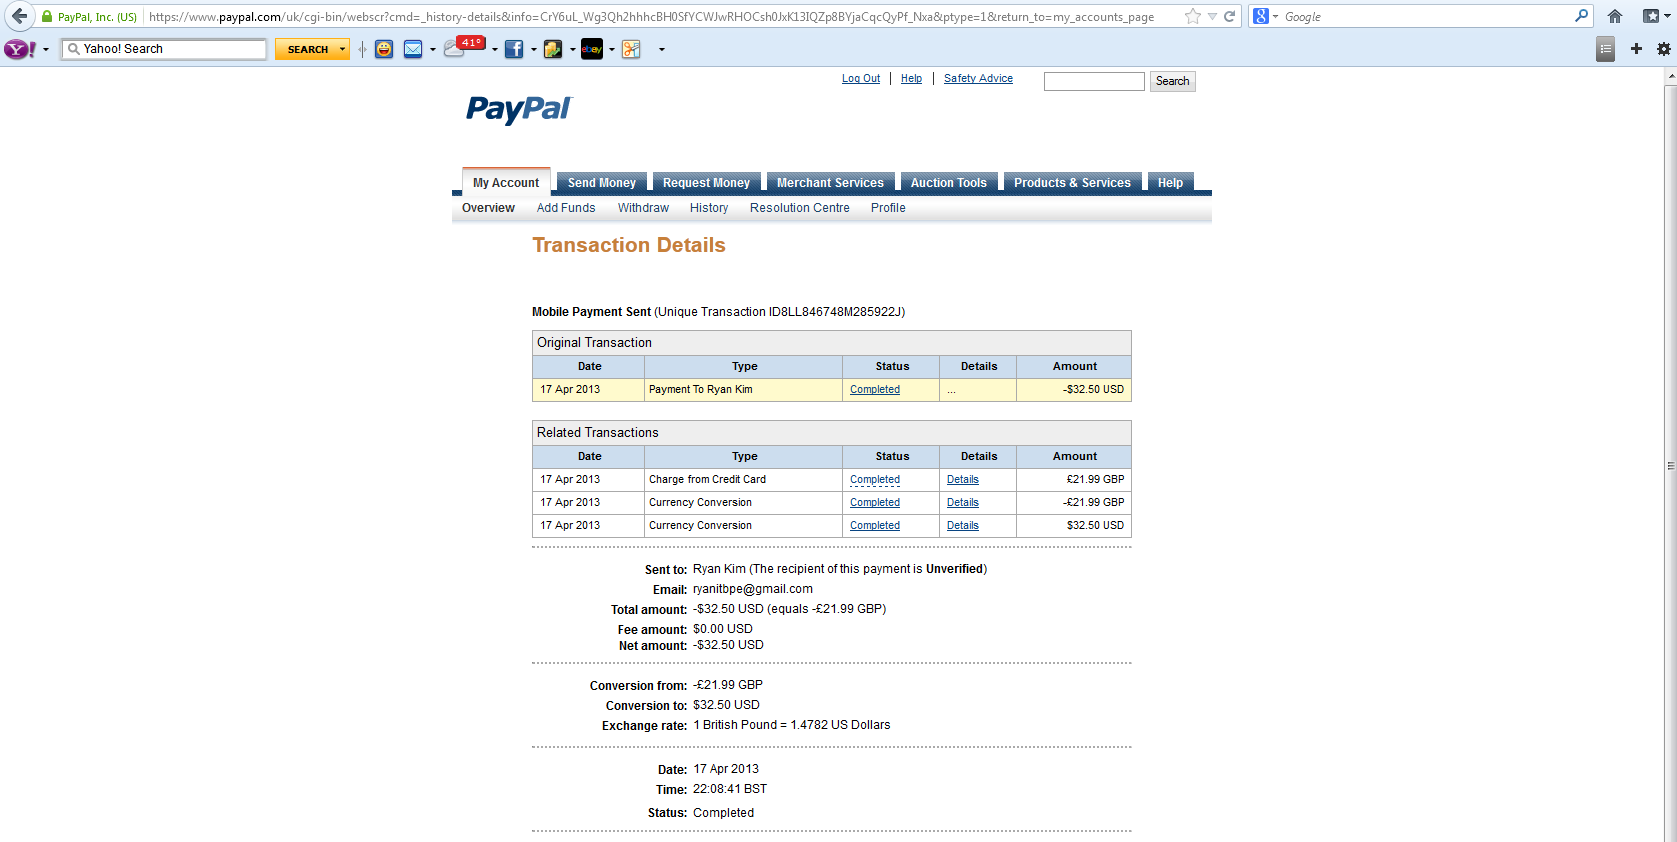The height and width of the screenshot is (842, 1677).
Task: Click the scissors clipping toolbar icon
Action: (631, 49)
